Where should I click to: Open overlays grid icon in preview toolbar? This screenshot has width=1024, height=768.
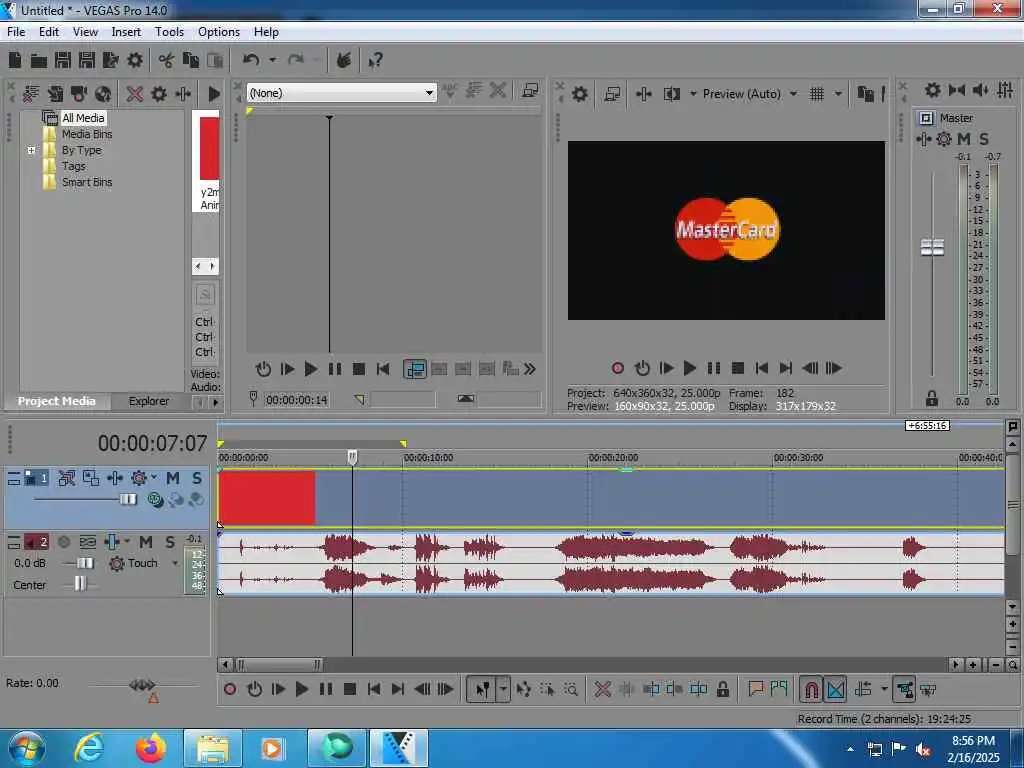tap(817, 94)
